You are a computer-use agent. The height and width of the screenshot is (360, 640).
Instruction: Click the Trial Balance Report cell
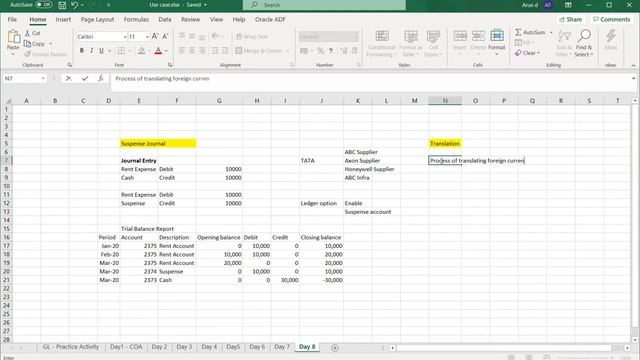[x=147, y=229]
